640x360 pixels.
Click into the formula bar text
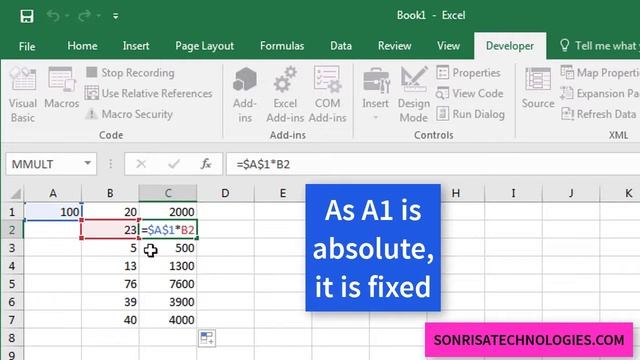(x=433, y=164)
